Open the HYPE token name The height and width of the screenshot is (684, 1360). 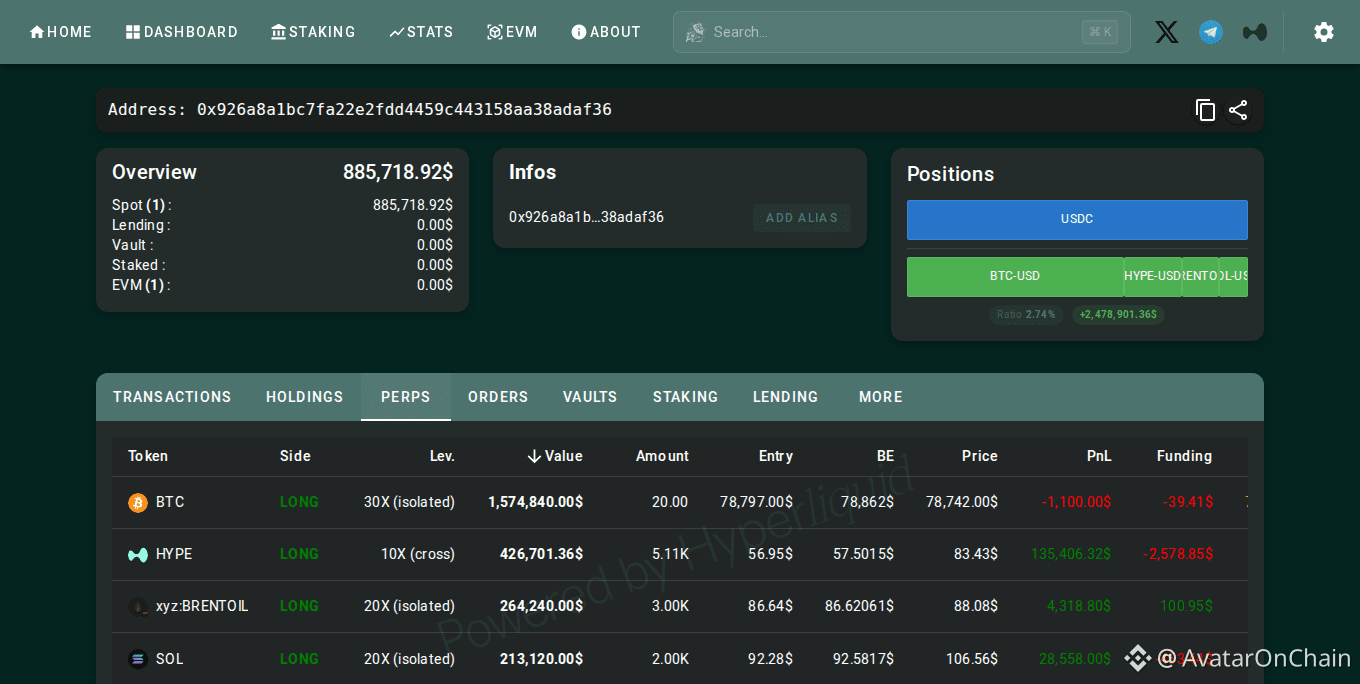point(174,554)
